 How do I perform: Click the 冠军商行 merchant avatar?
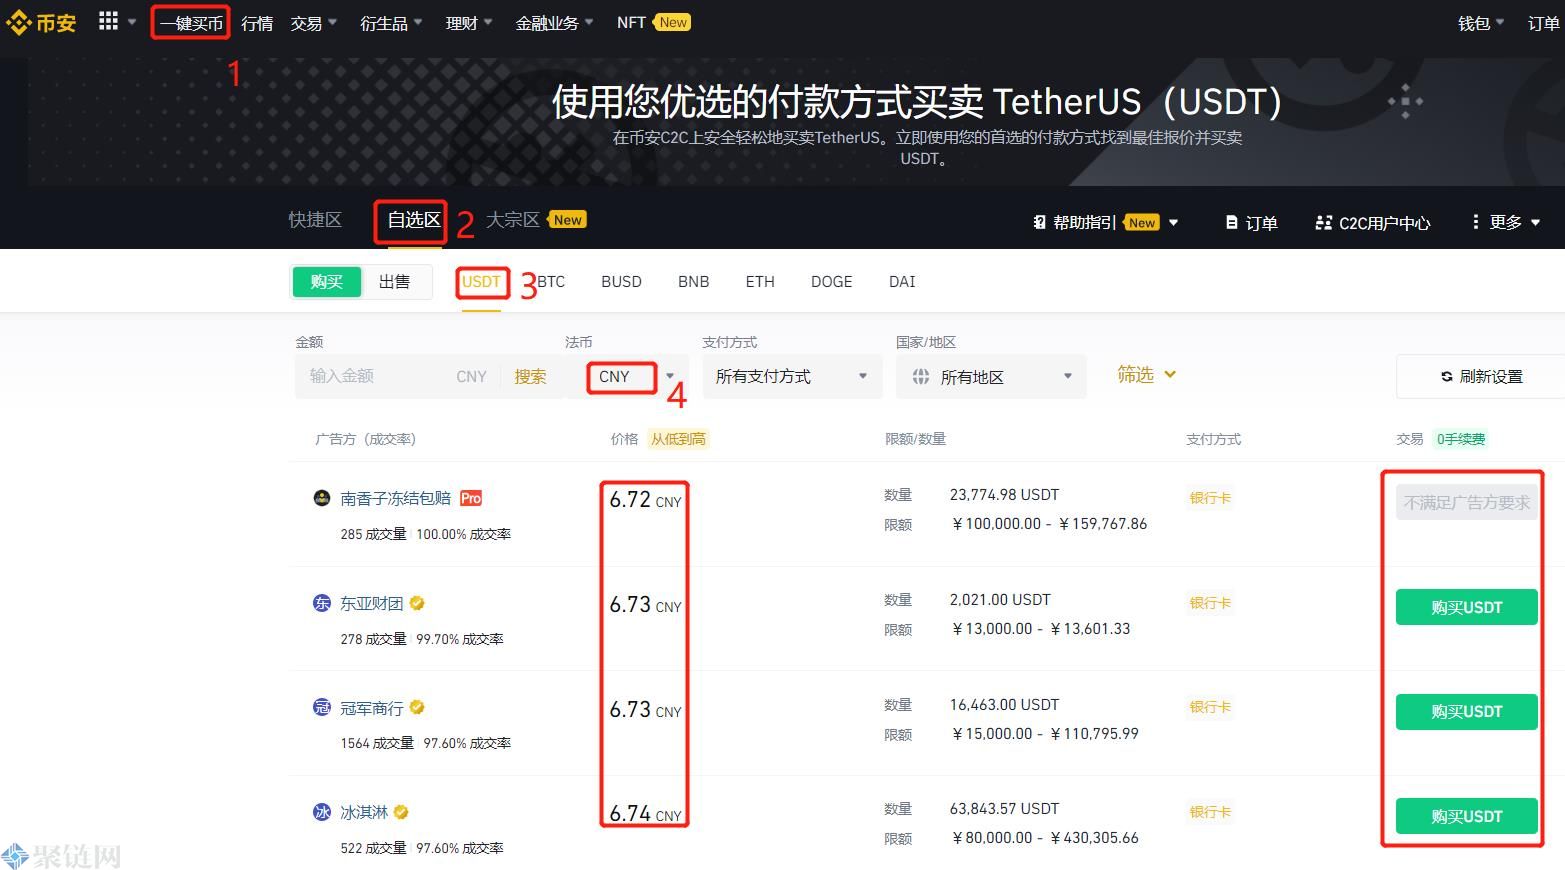[x=322, y=708]
